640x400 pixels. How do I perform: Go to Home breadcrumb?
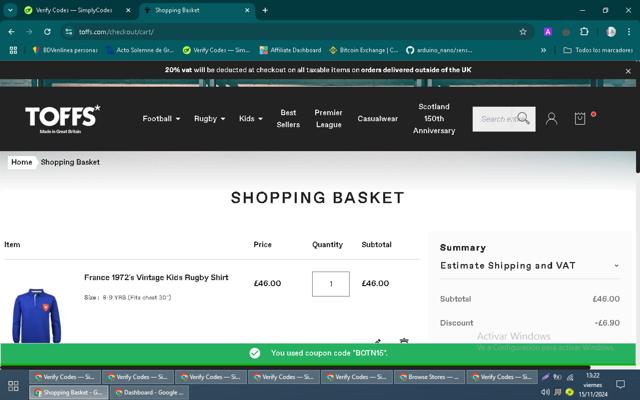click(x=22, y=162)
